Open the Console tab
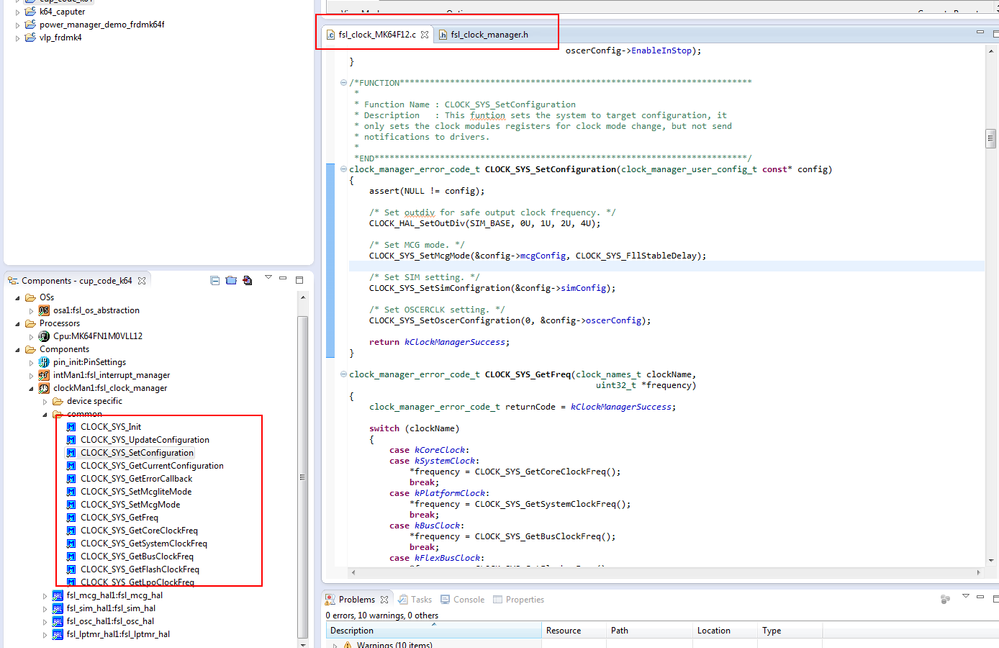The height and width of the screenshot is (648, 999). click(463, 600)
